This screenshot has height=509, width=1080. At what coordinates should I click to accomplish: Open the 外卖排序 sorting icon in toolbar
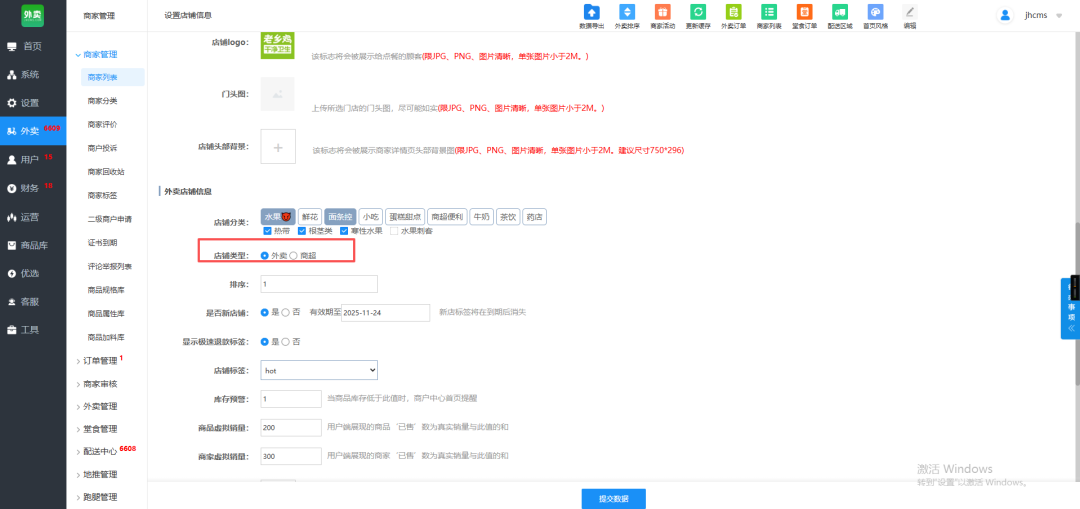pos(627,13)
